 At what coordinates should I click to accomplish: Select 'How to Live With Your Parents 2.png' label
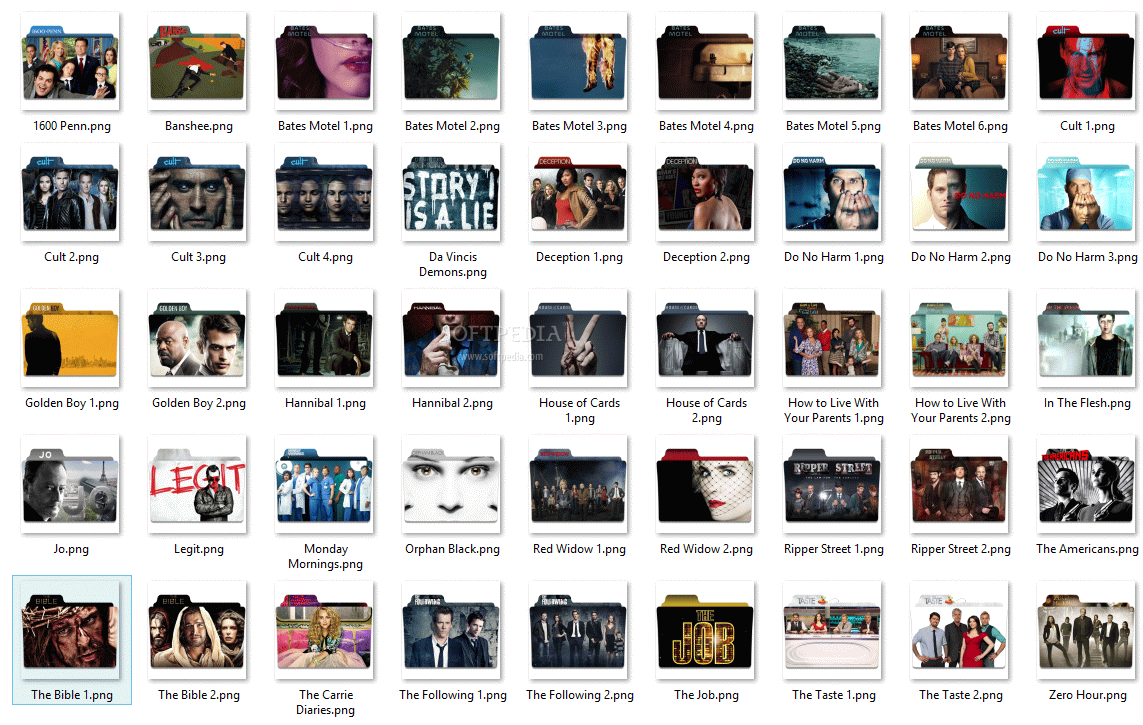(x=960, y=410)
